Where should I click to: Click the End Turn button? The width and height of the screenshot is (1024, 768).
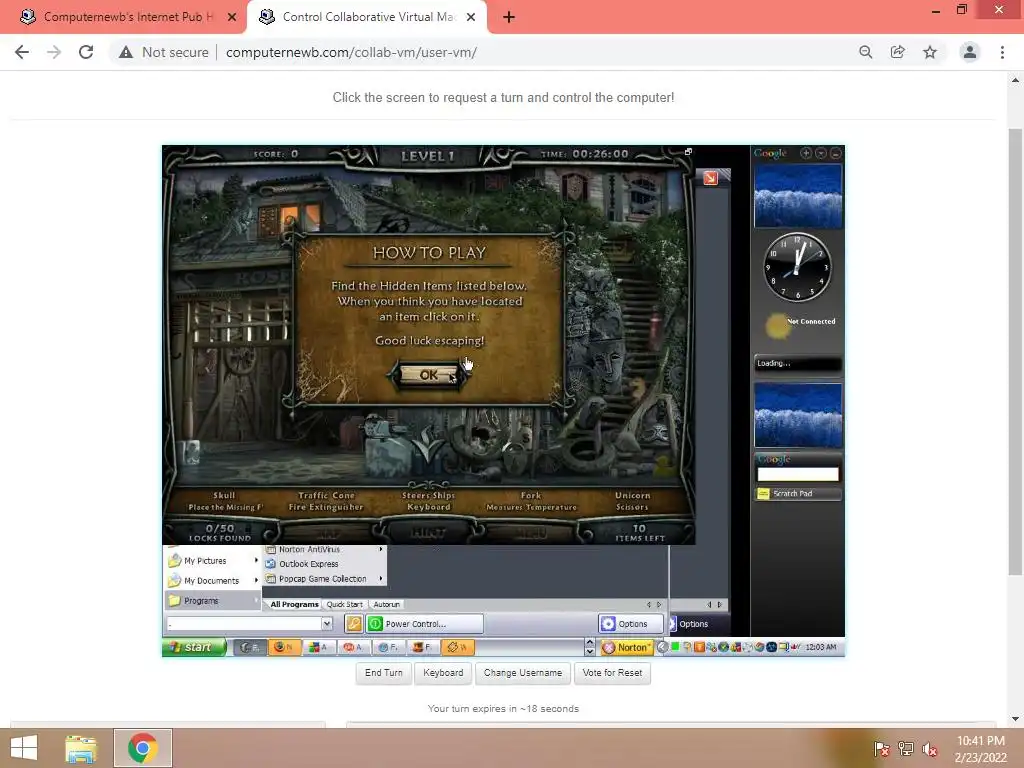383,673
